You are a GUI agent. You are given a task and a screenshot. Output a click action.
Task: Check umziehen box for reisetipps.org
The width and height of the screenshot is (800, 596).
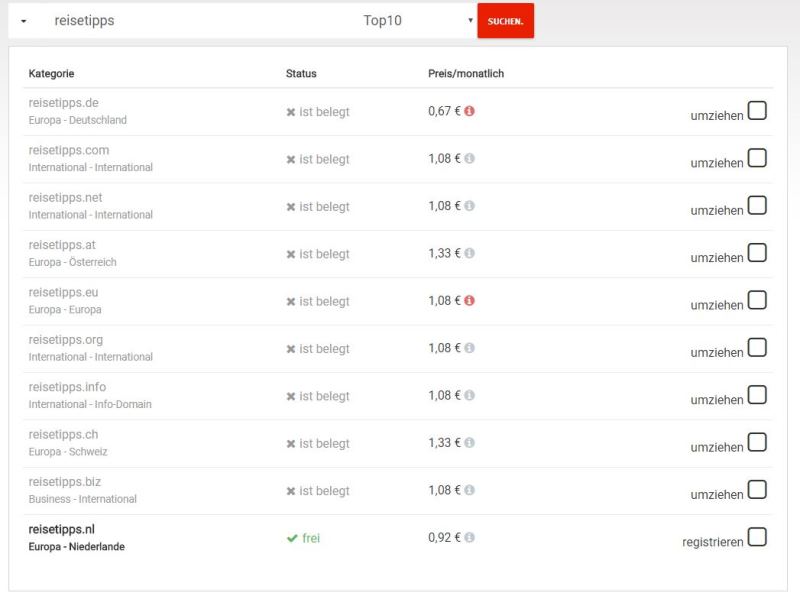point(757,347)
